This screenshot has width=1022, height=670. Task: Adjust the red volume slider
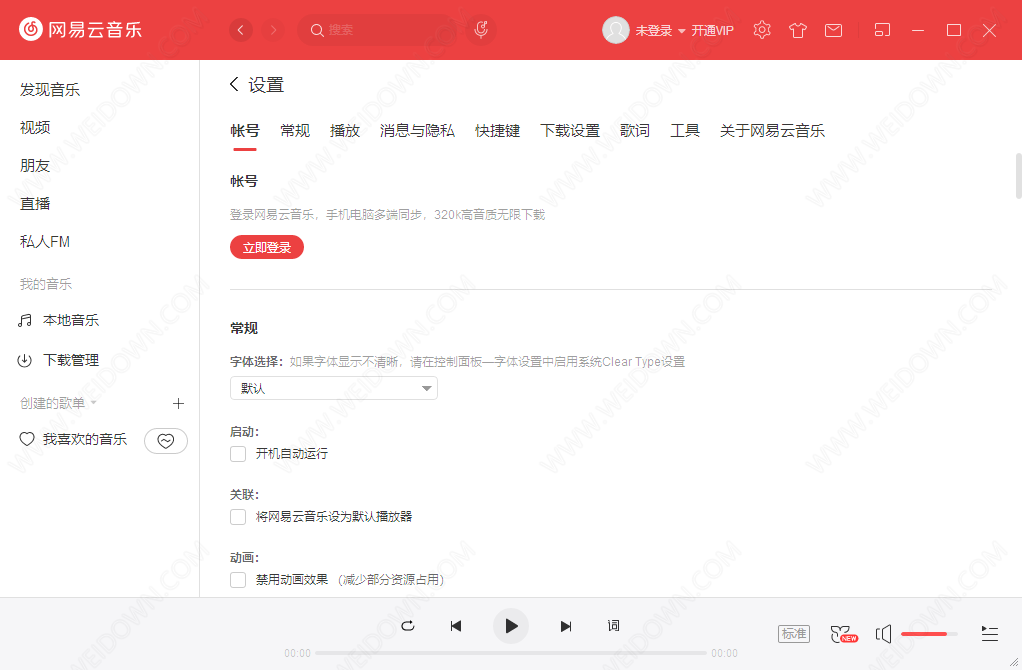(x=929, y=634)
